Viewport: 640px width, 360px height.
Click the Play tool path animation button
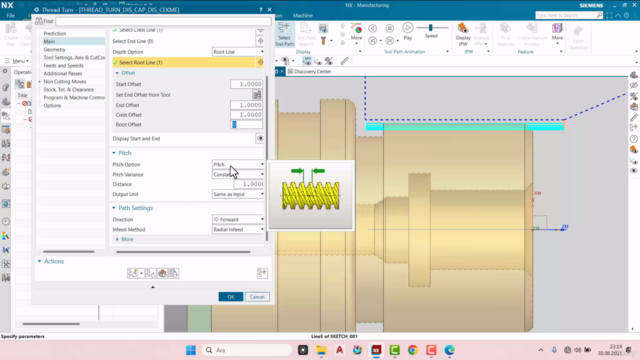pyautogui.click(x=407, y=28)
